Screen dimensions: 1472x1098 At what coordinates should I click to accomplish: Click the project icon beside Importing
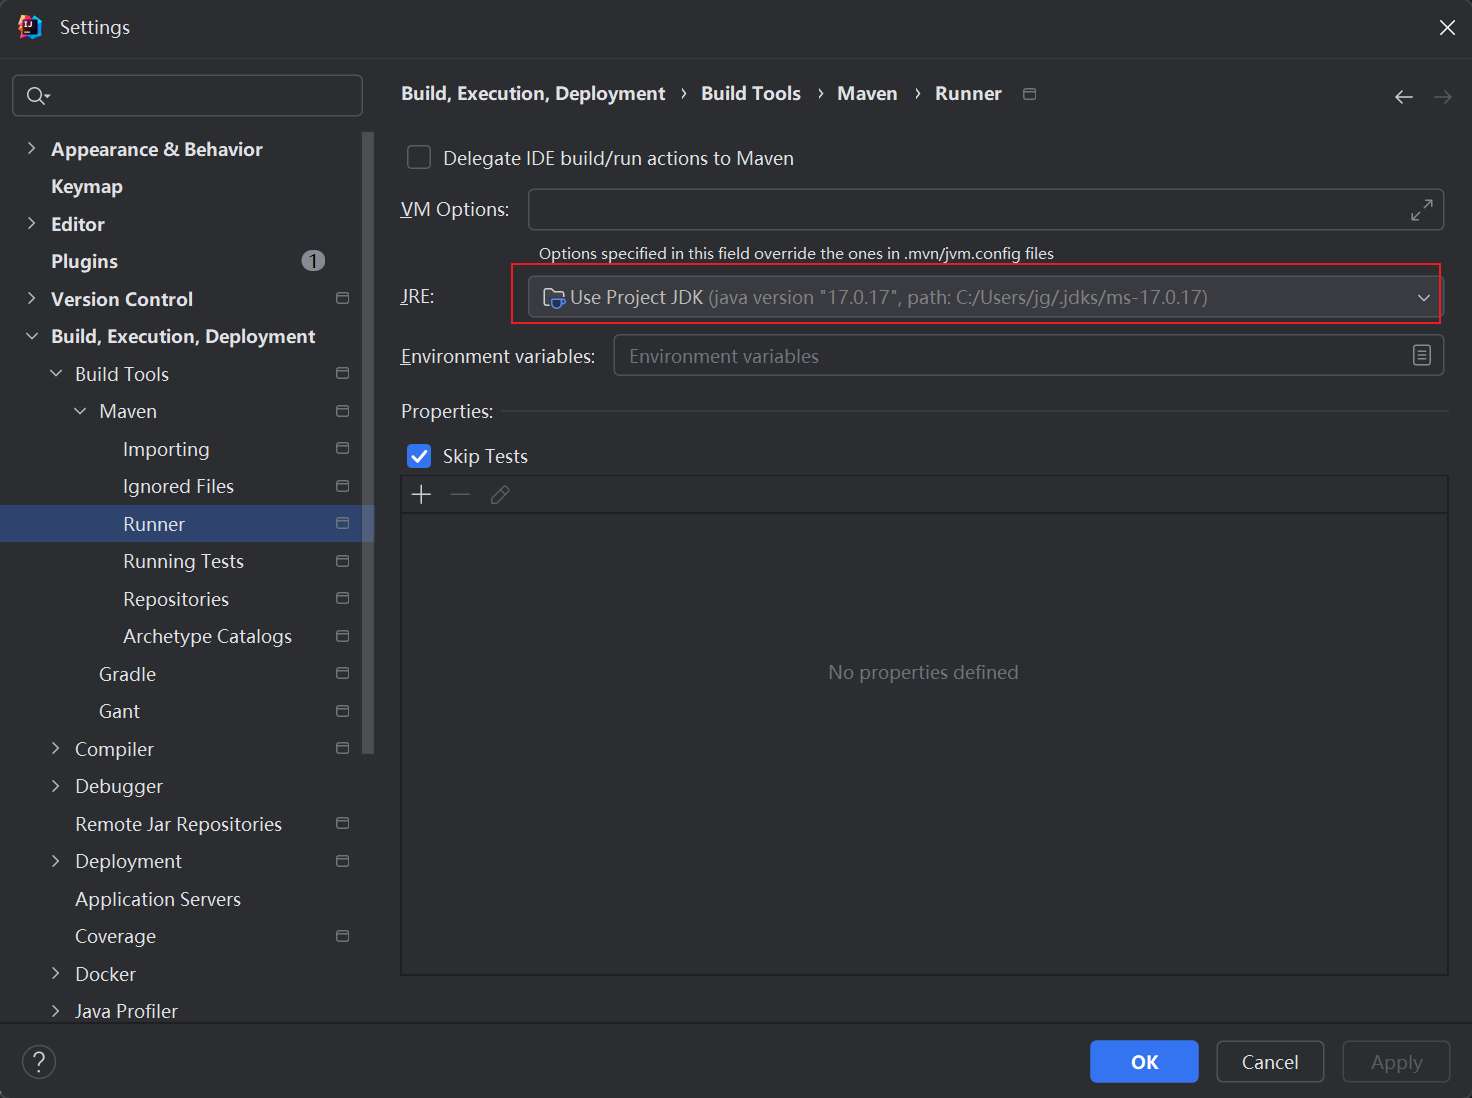tap(342, 448)
